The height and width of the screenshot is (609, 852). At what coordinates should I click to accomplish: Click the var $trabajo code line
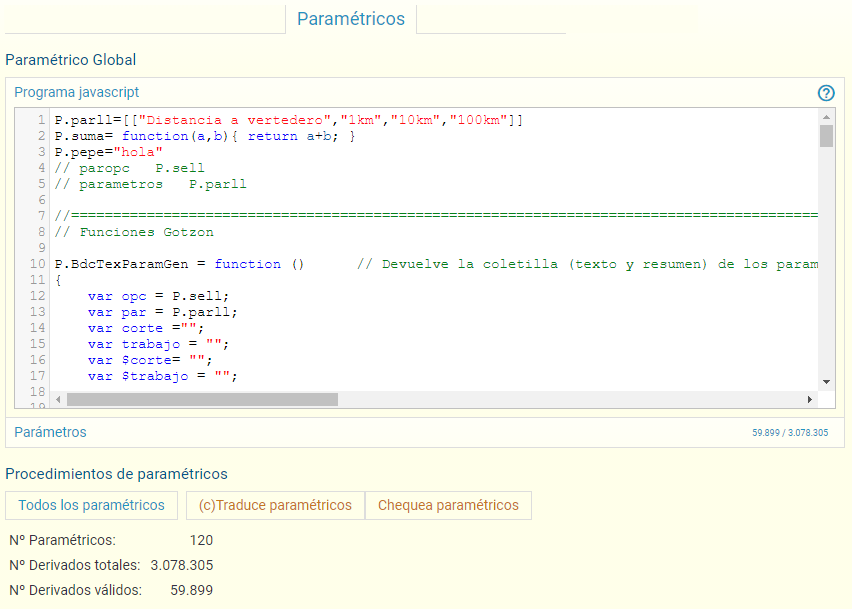(x=161, y=376)
